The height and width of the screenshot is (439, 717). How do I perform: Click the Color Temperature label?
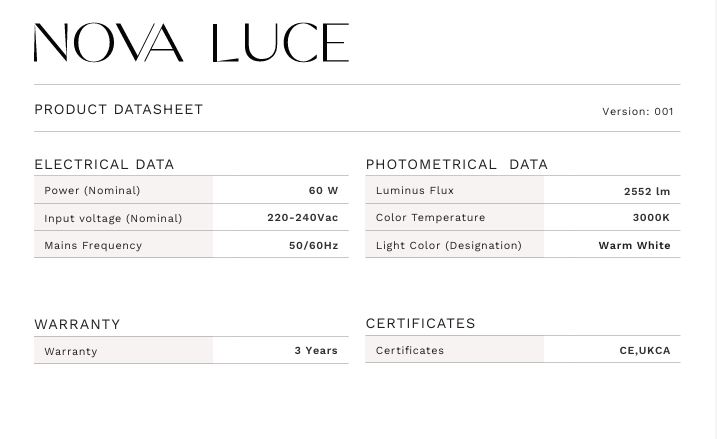pyautogui.click(x=430, y=218)
